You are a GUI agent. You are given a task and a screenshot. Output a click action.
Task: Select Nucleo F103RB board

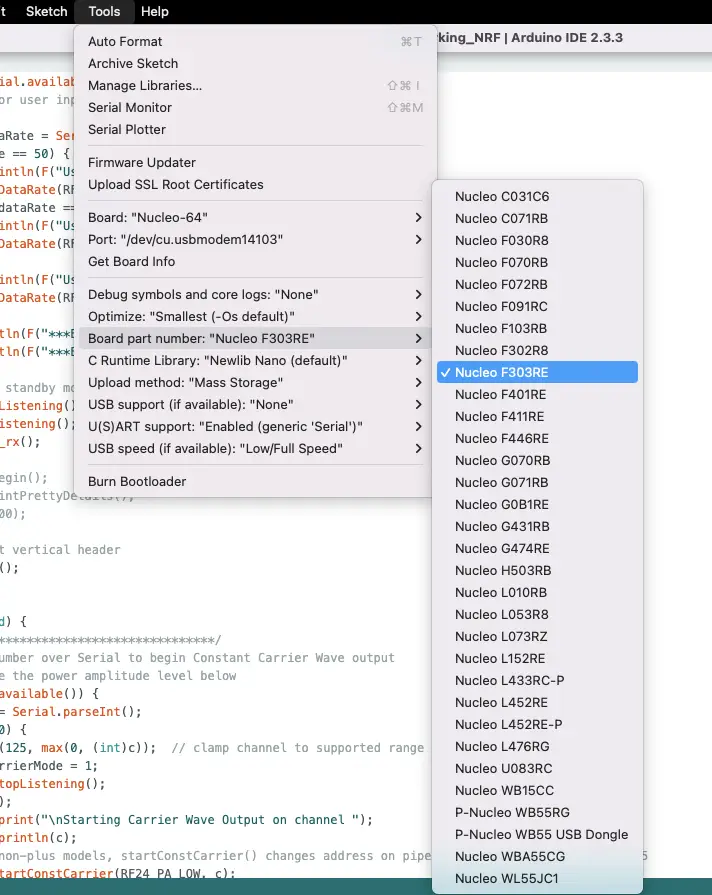537,328
